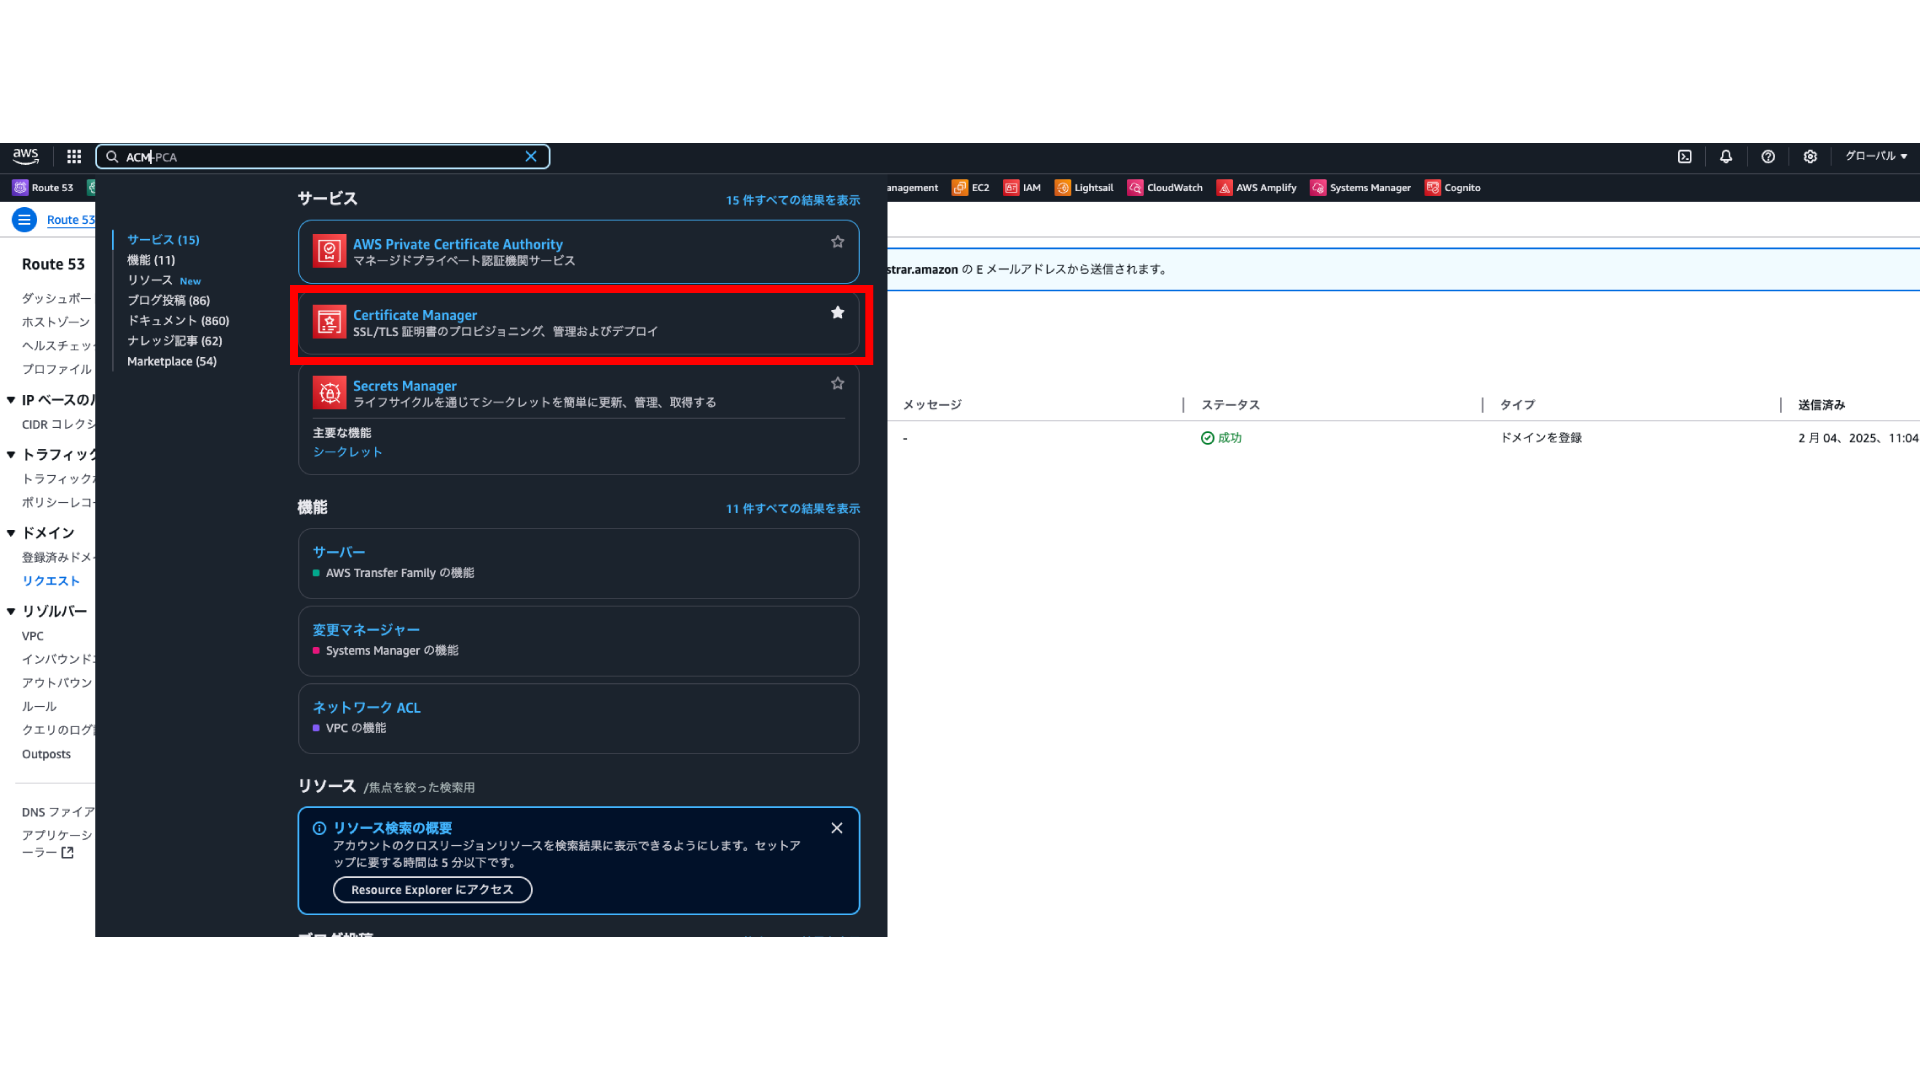Select ブログ投稿 (86) filter category
Viewport: 1920px width, 1080px height.
tap(168, 300)
